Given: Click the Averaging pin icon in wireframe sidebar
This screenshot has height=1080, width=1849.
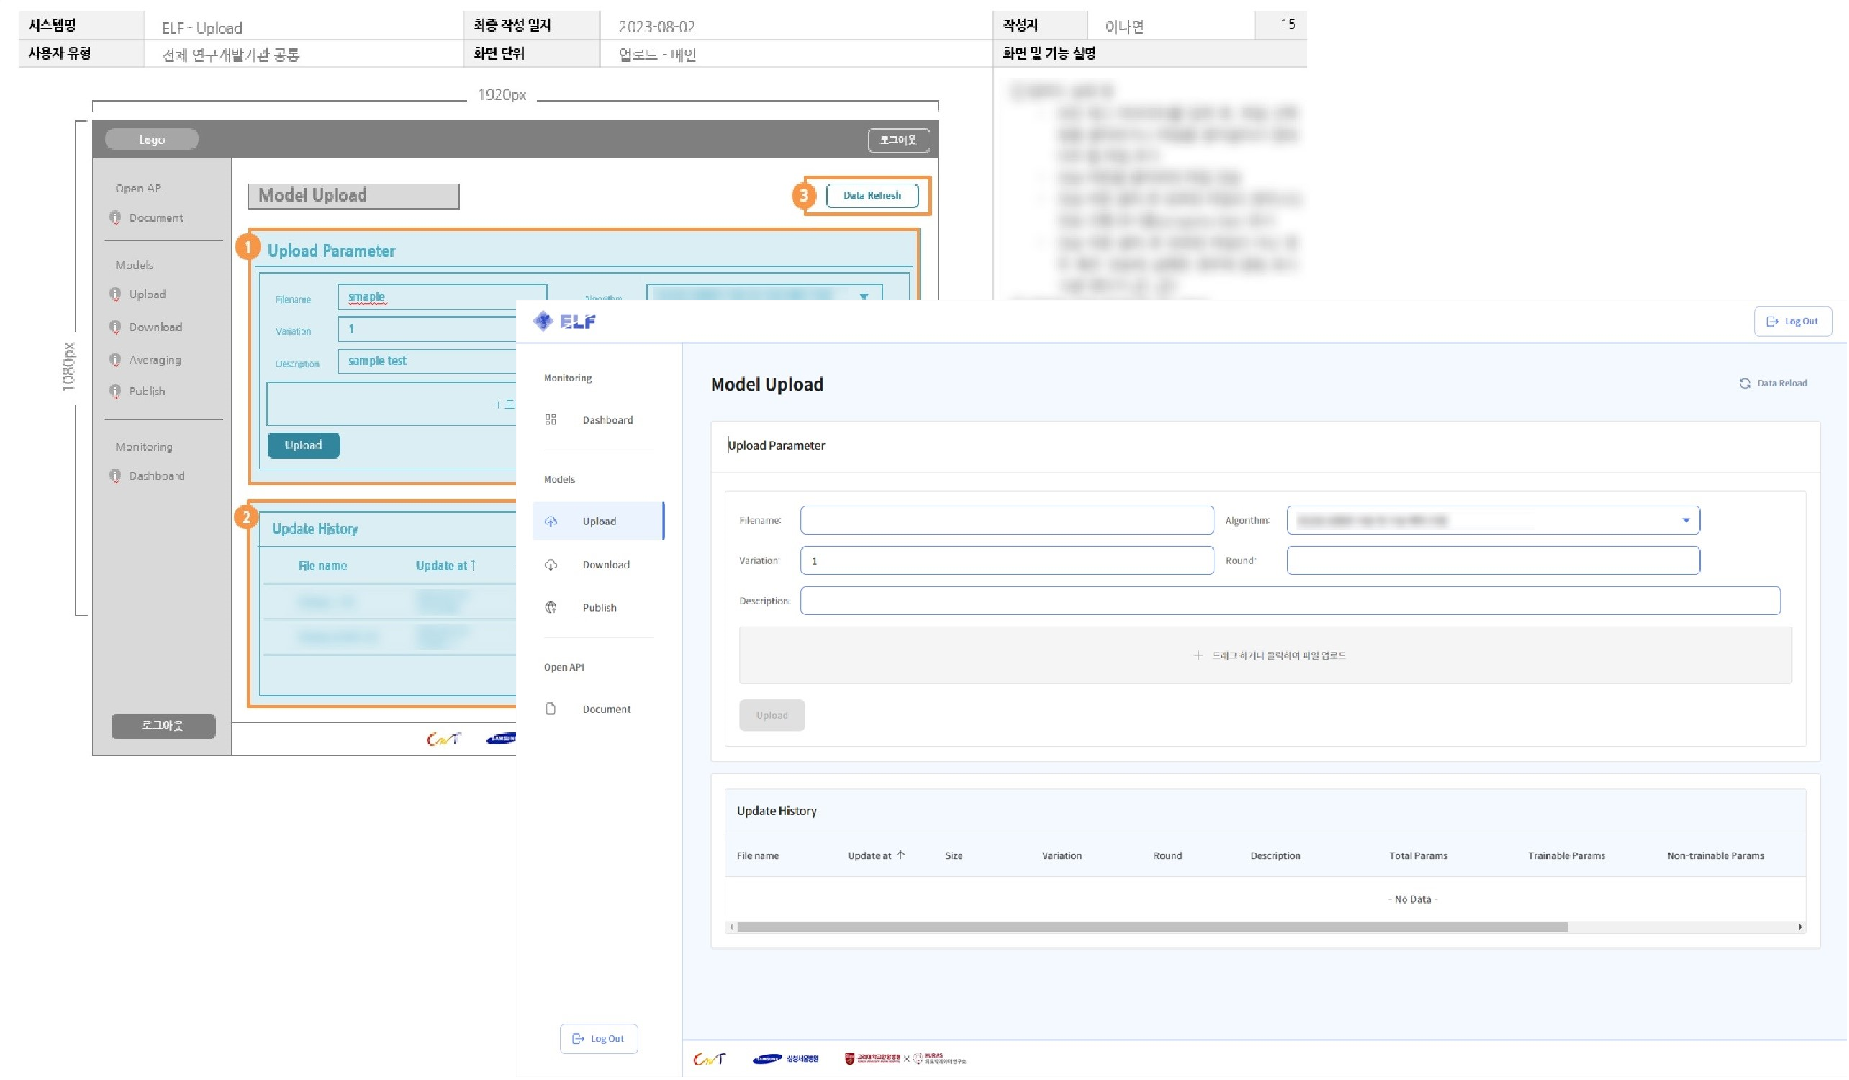Looking at the screenshot, I should (x=115, y=360).
